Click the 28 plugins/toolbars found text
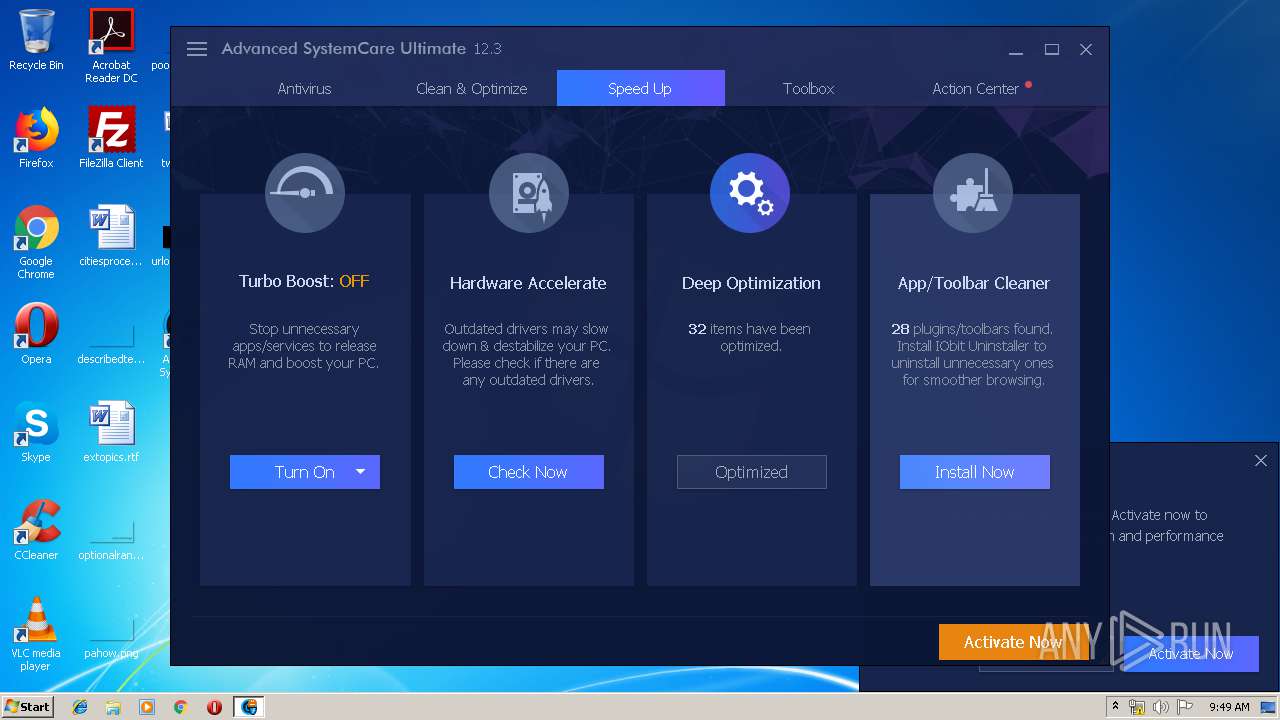This screenshot has height=720, width=1280. [x=972, y=329]
